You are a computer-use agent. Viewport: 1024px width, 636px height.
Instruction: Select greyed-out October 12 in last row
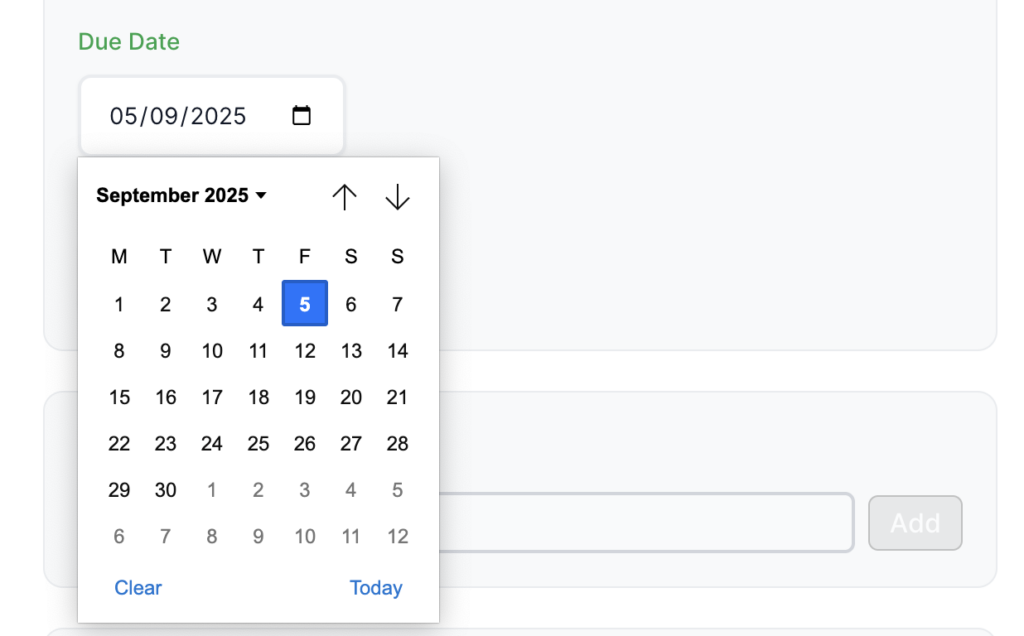tap(397, 537)
